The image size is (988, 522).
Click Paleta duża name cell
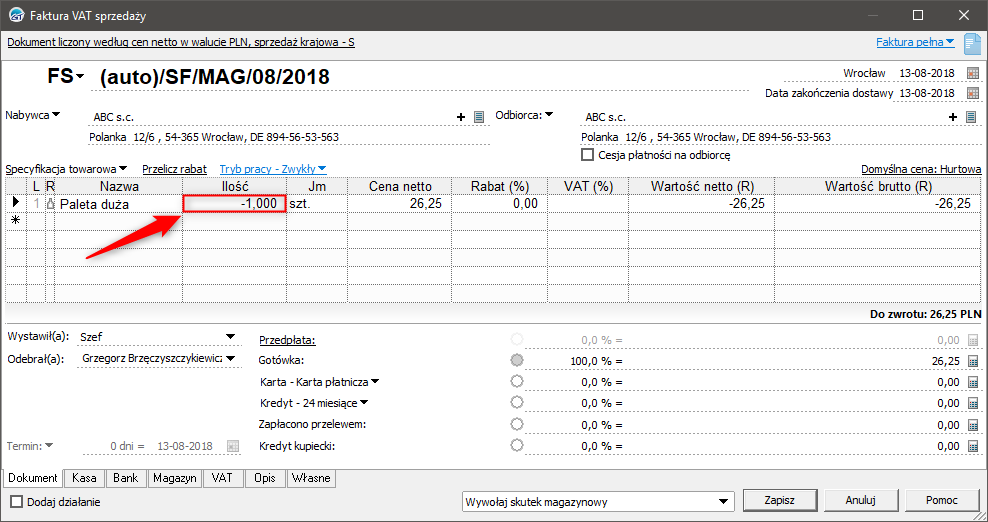[119, 203]
